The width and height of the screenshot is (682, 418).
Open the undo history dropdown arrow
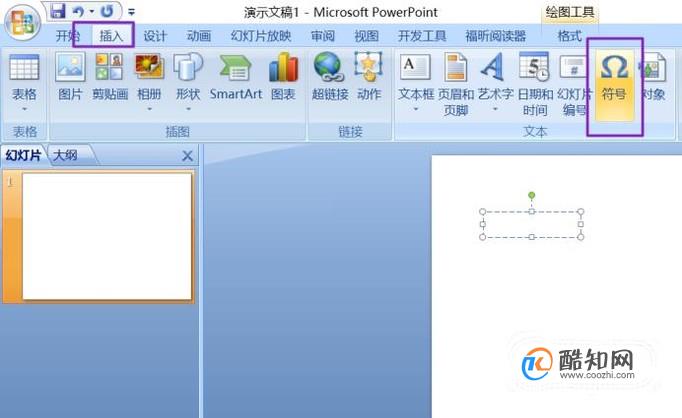click(x=92, y=11)
